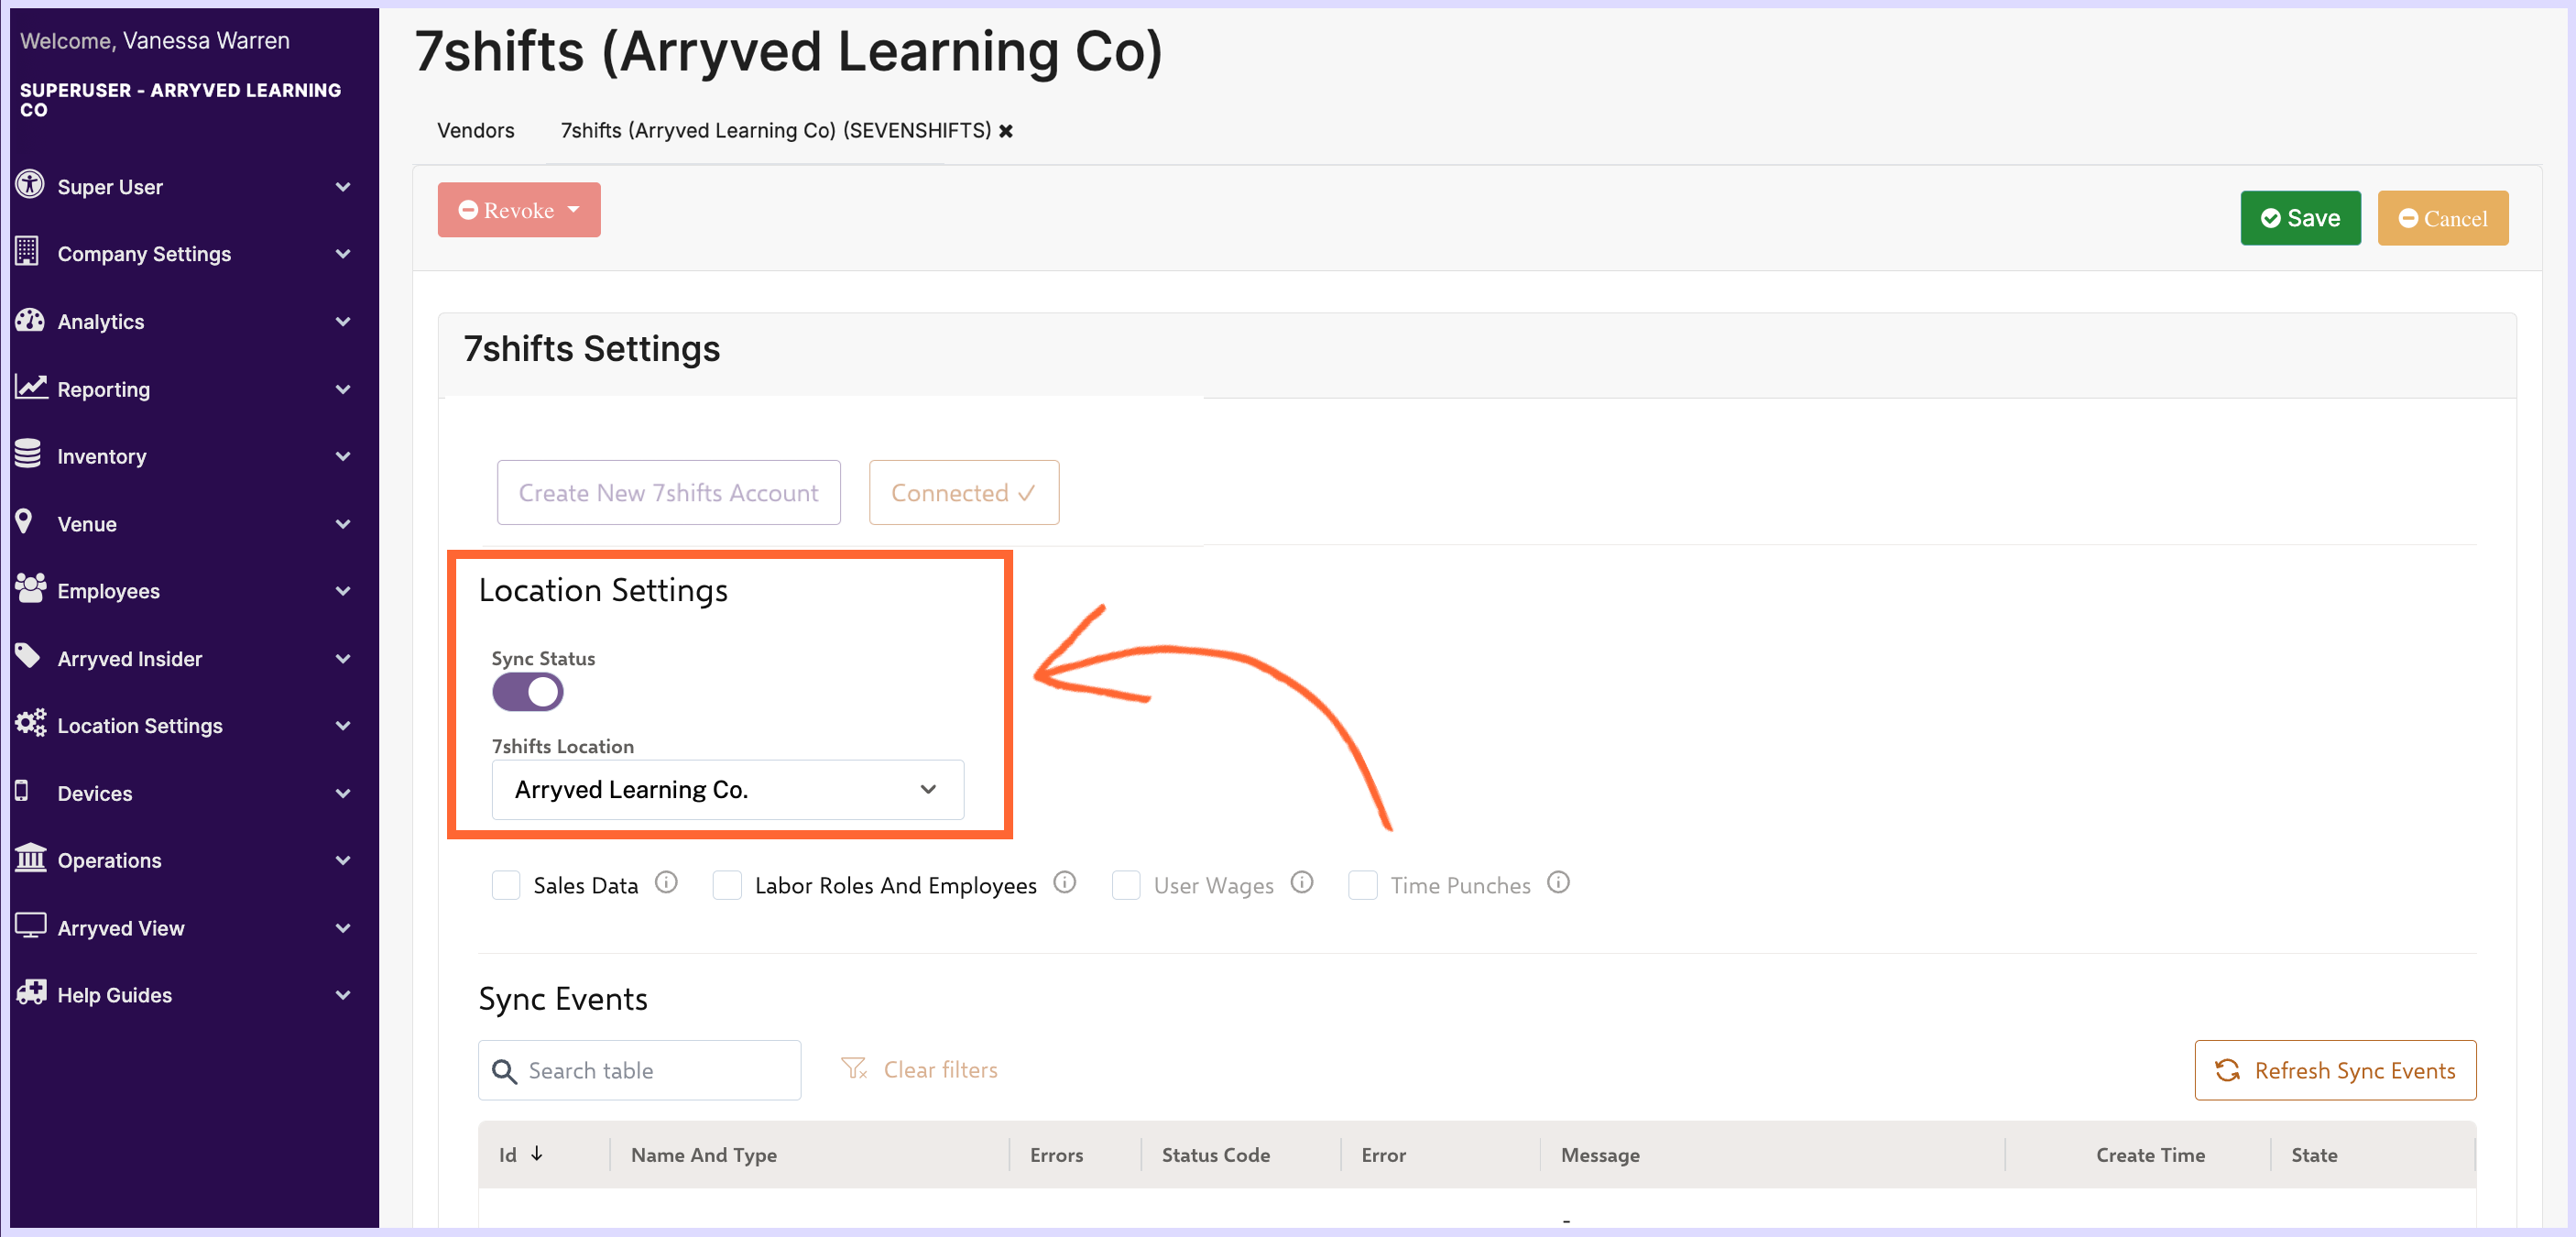Select the 7shifts (Arryved Learning Co) (SEVENSHIFTS) tab
2576x1237 pixels.
click(776, 131)
